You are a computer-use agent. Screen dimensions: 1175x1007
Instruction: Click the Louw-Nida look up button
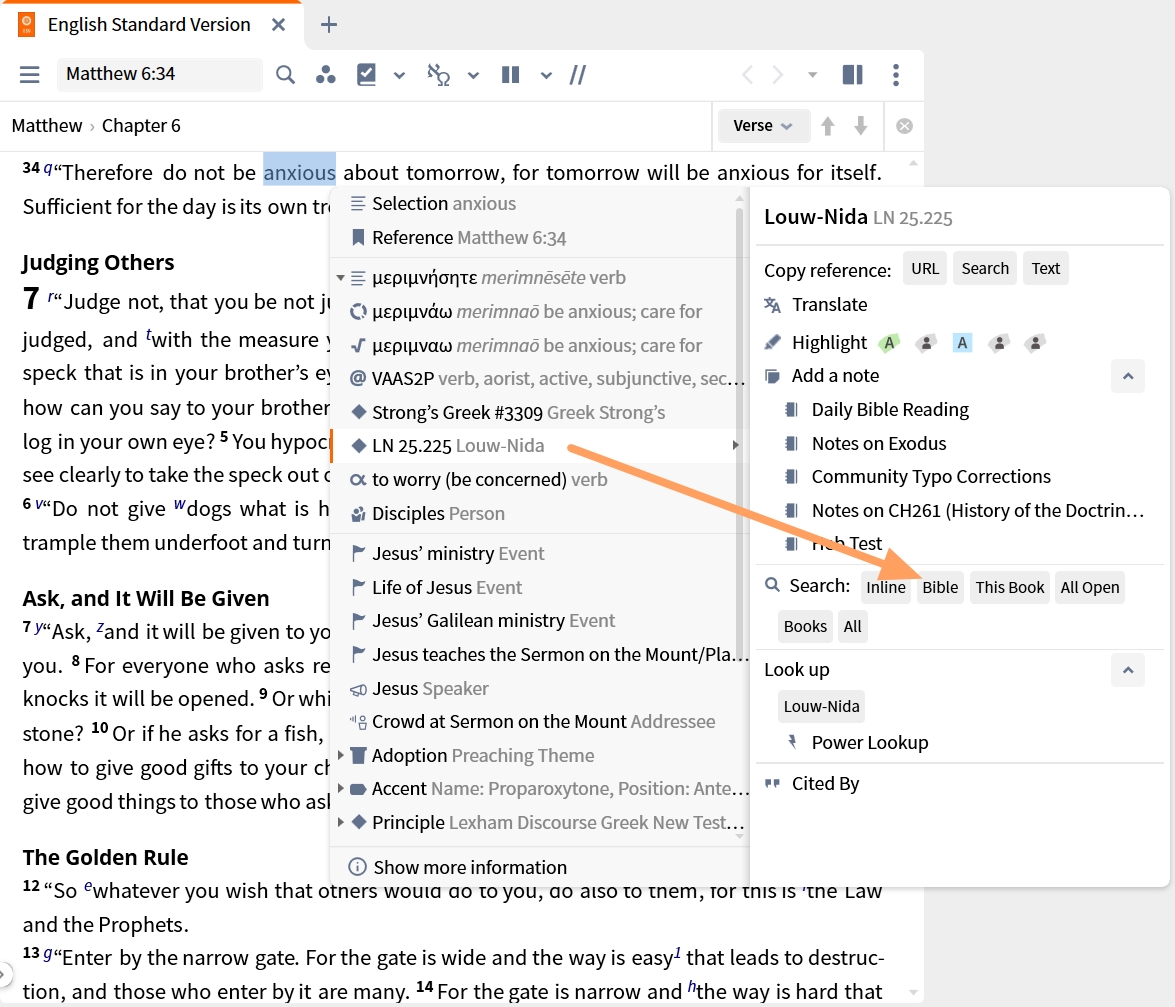pyautogui.click(x=821, y=707)
